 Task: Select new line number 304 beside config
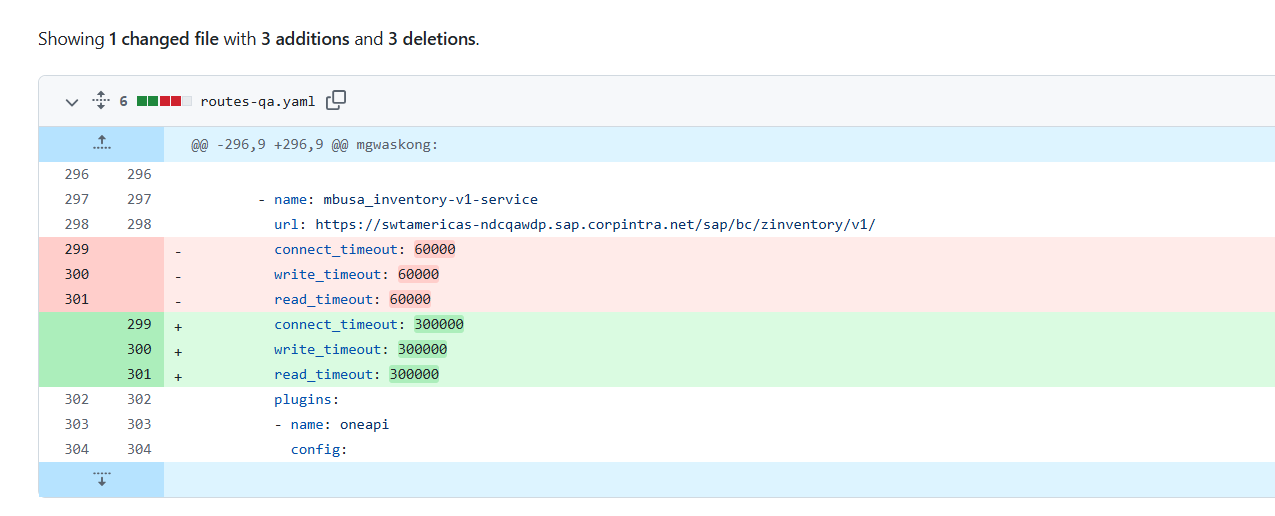click(x=139, y=449)
